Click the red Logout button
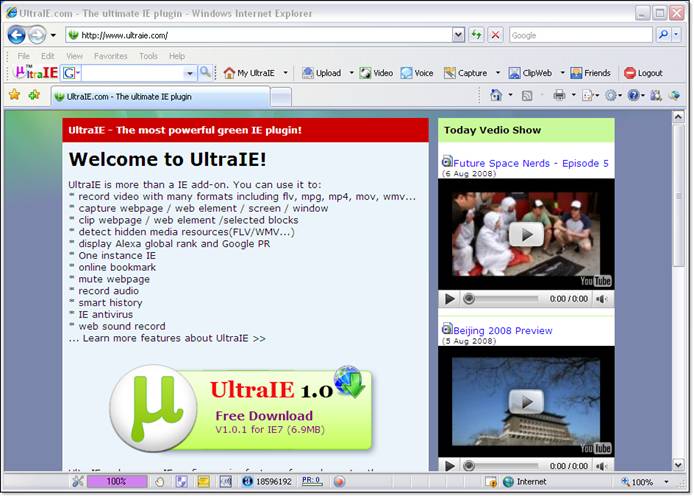 tap(643, 73)
